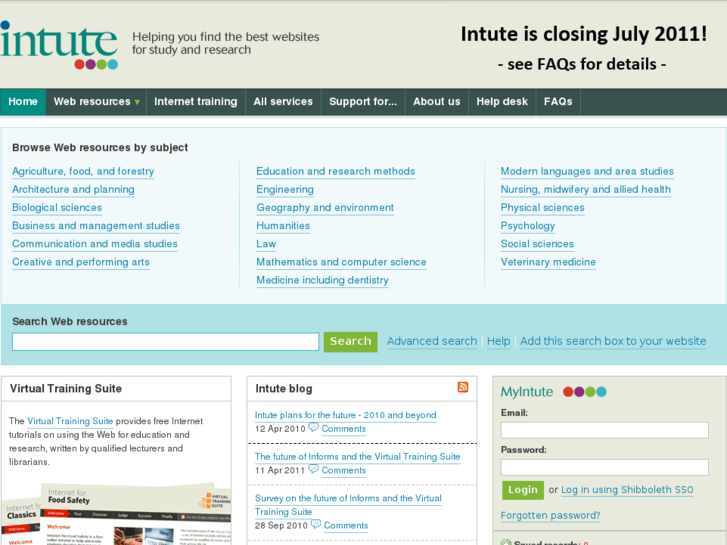The width and height of the screenshot is (727, 545).
Task: Focus the MyIntute Email field
Action: tap(605, 430)
